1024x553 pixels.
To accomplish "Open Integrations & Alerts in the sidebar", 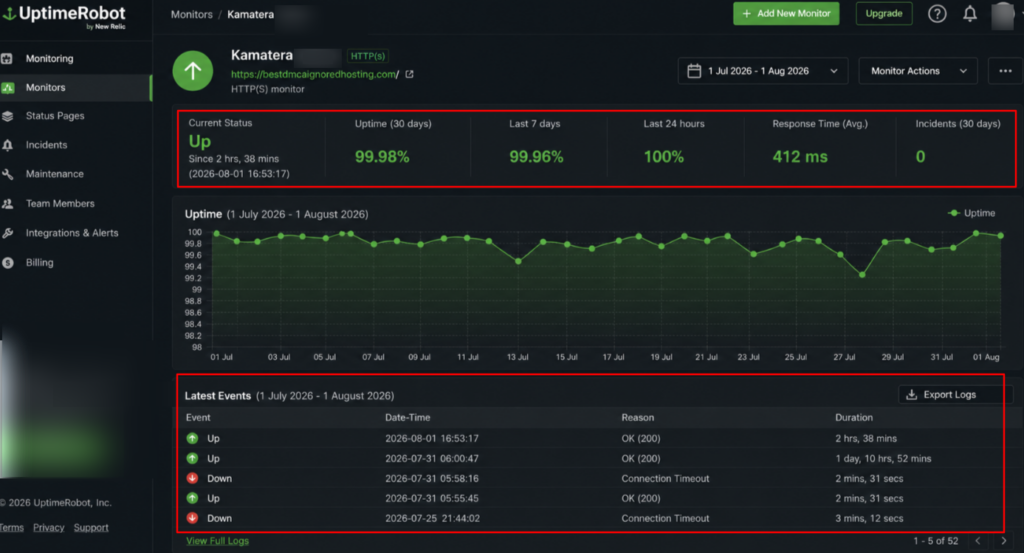I will (72, 233).
